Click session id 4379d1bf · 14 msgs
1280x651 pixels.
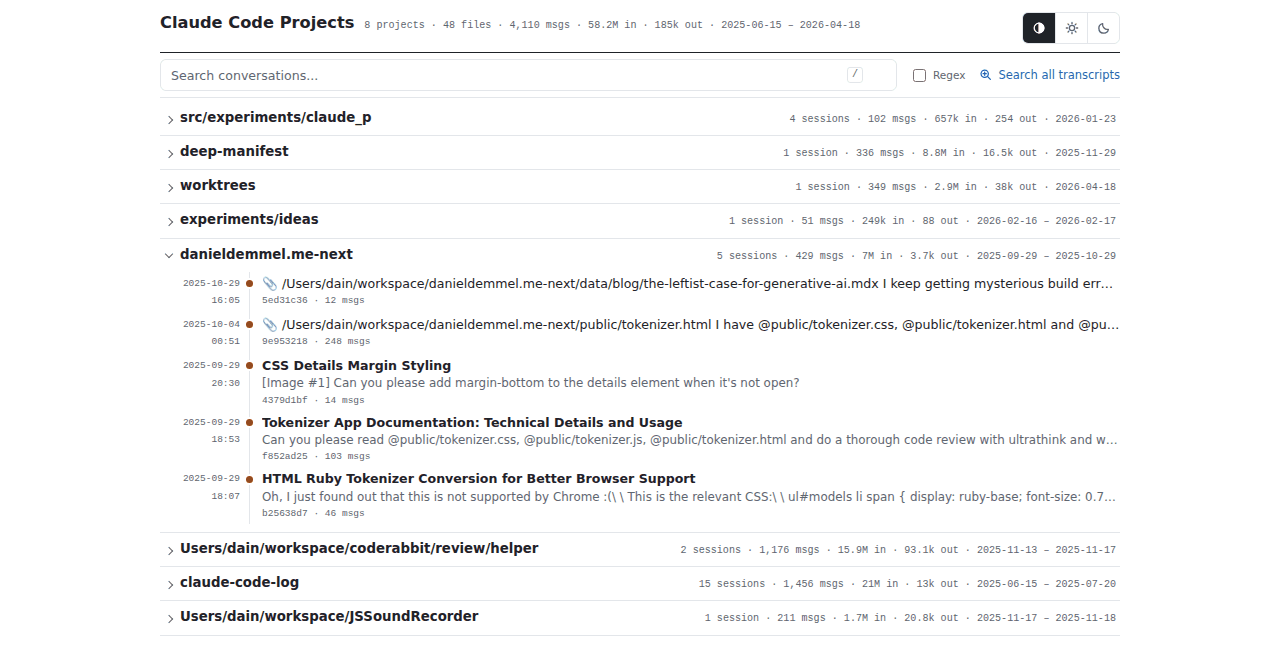(313, 400)
